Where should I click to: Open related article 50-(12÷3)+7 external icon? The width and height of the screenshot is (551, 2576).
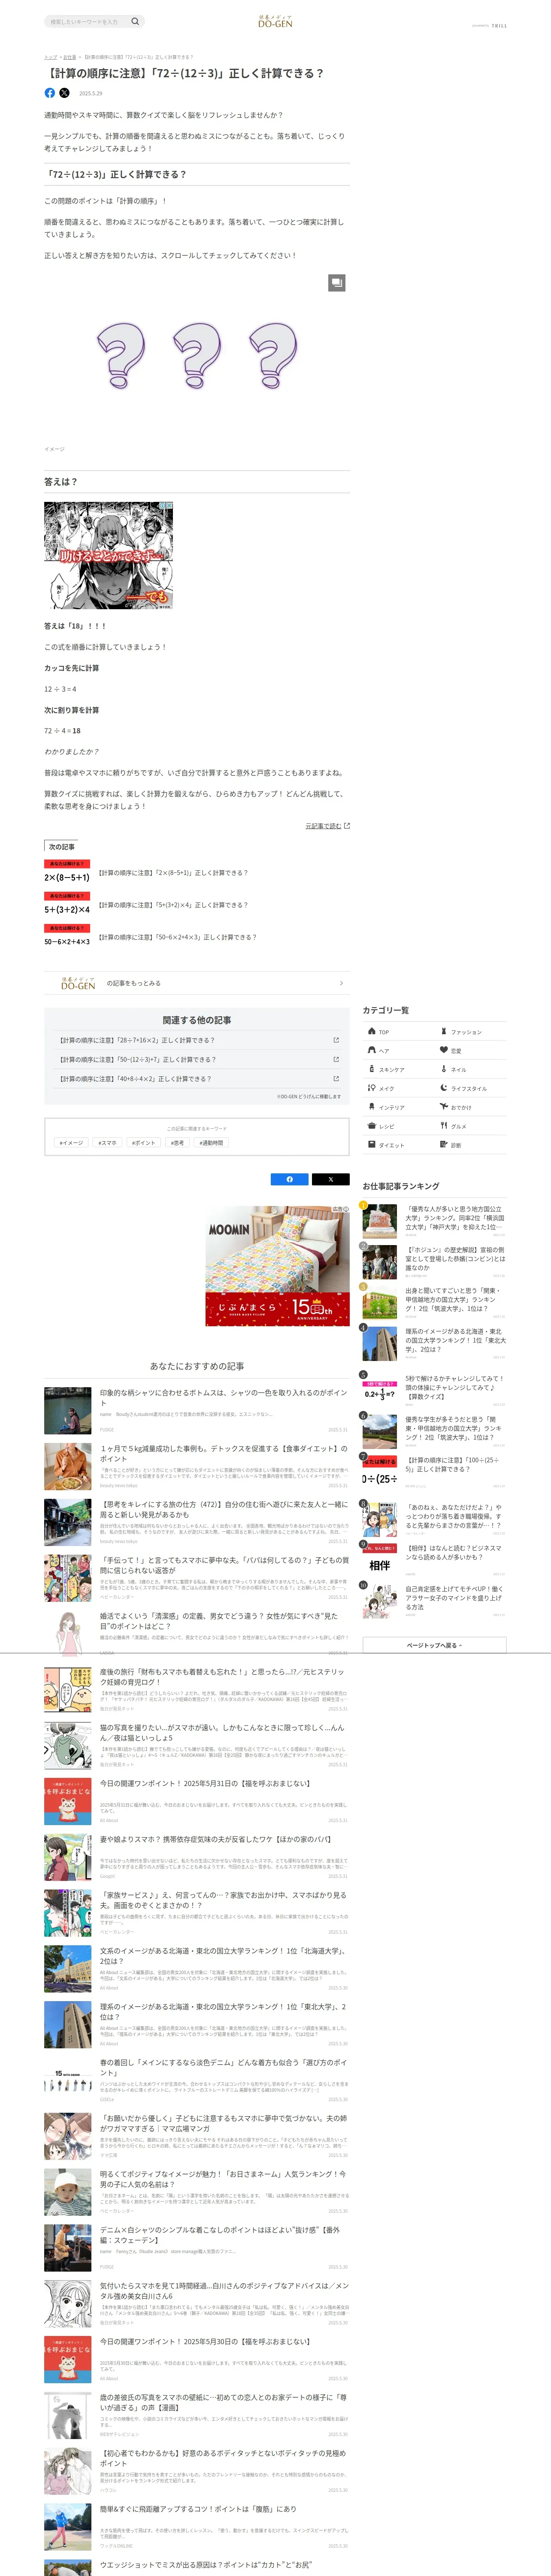(336, 1059)
